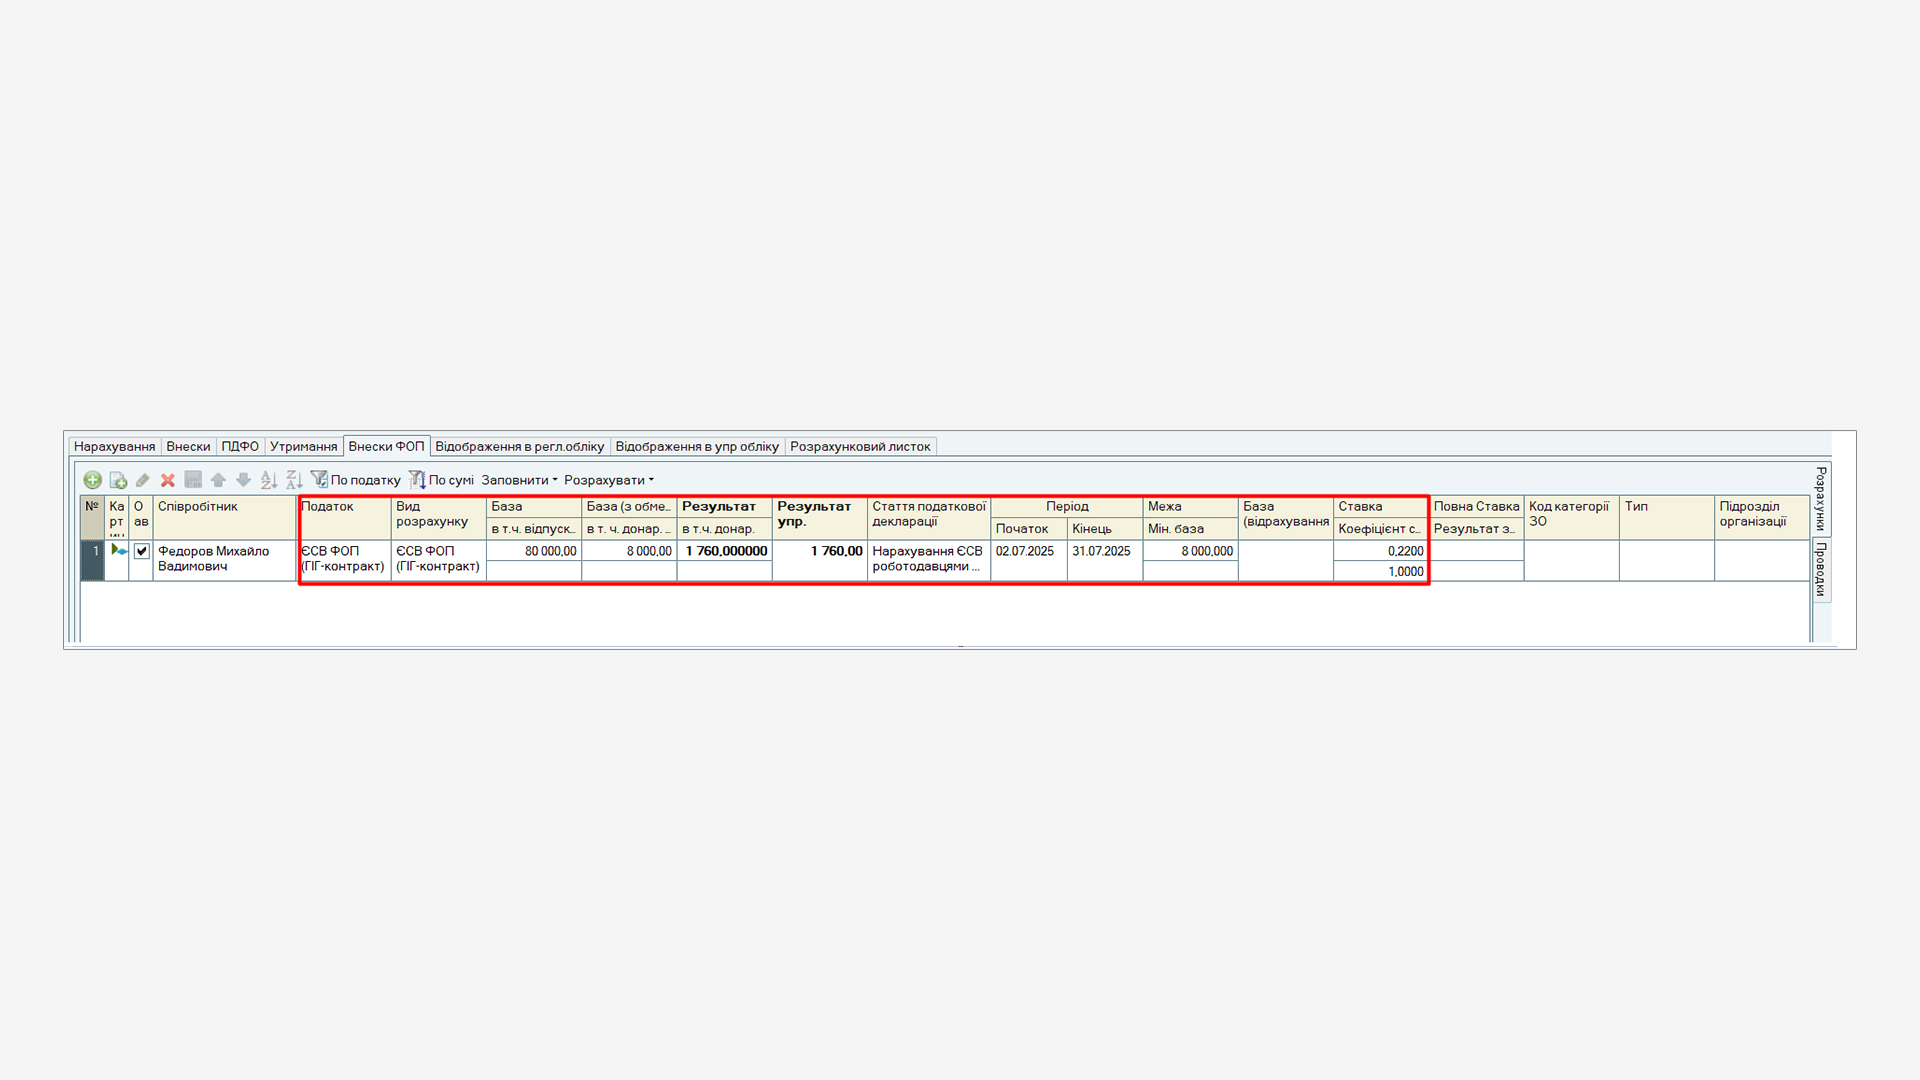Click the Стаття податкової декларації header

pyautogui.click(x=929, y=517)
